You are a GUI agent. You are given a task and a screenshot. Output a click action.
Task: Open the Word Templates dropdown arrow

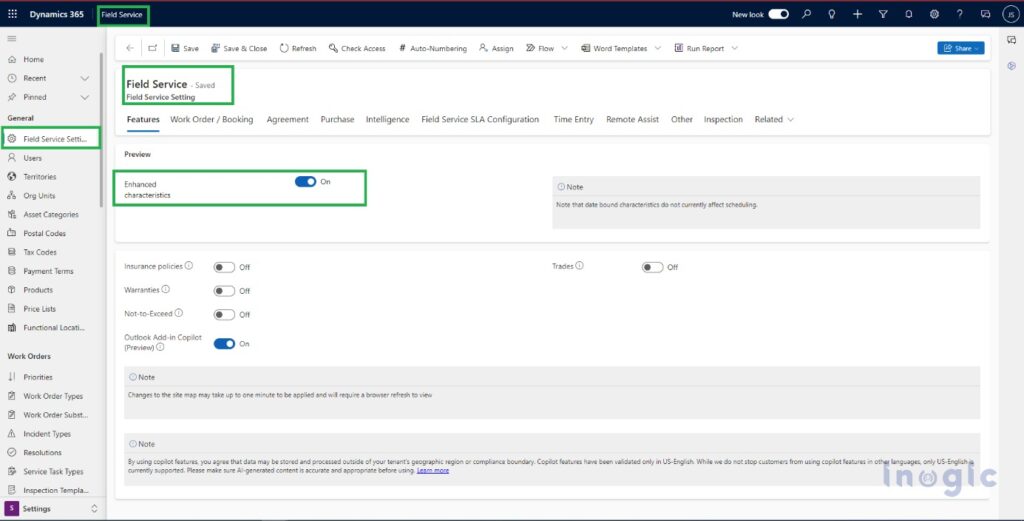658,48
